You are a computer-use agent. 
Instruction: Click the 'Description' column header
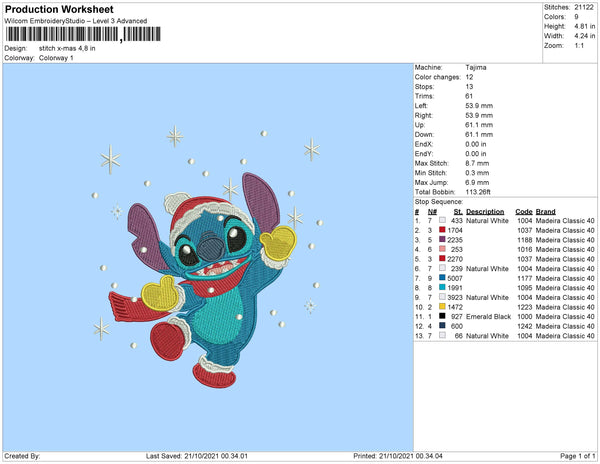(x=485, y=212)
